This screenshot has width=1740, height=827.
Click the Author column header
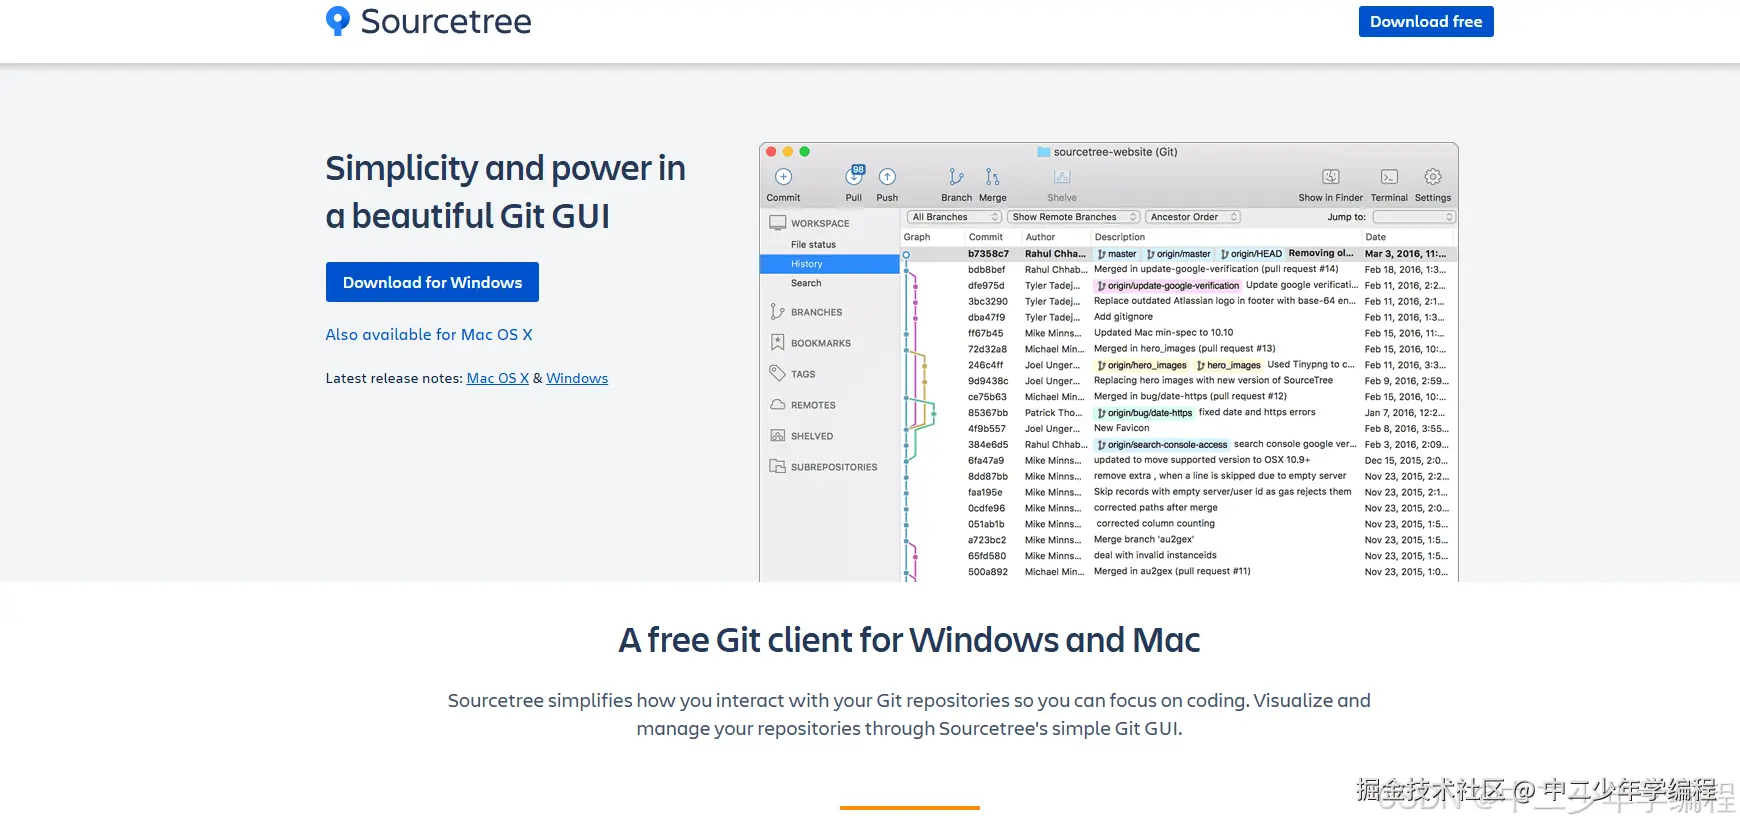1040,237
